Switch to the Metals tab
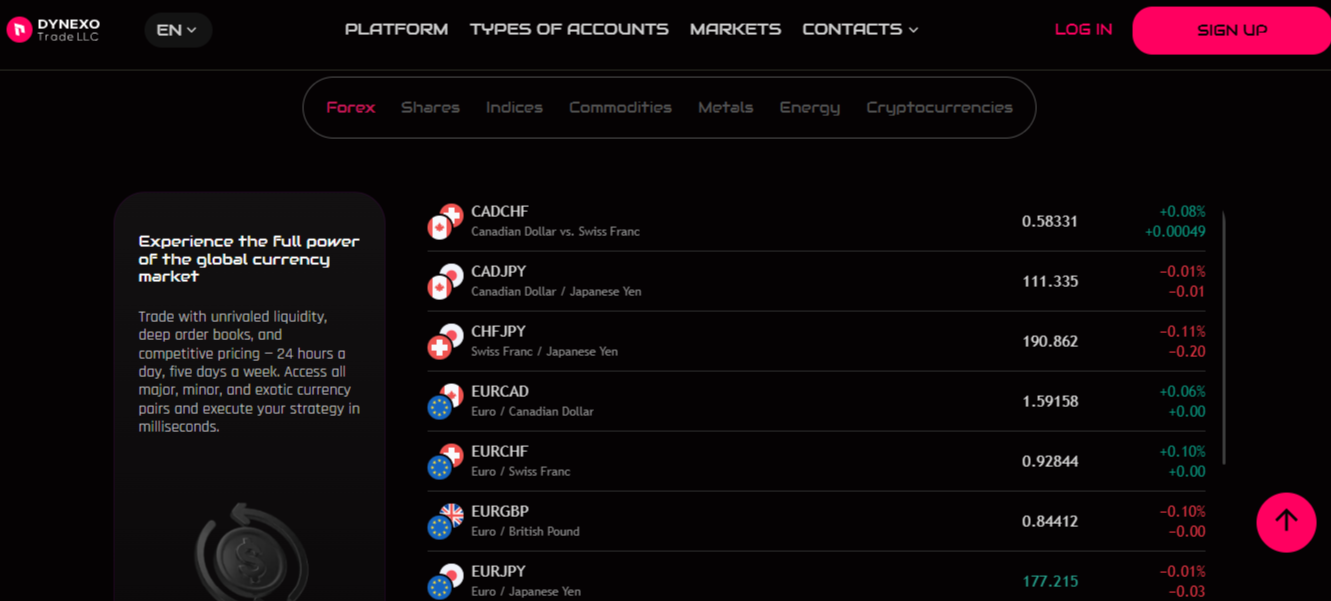 click(x=725, y=107)
